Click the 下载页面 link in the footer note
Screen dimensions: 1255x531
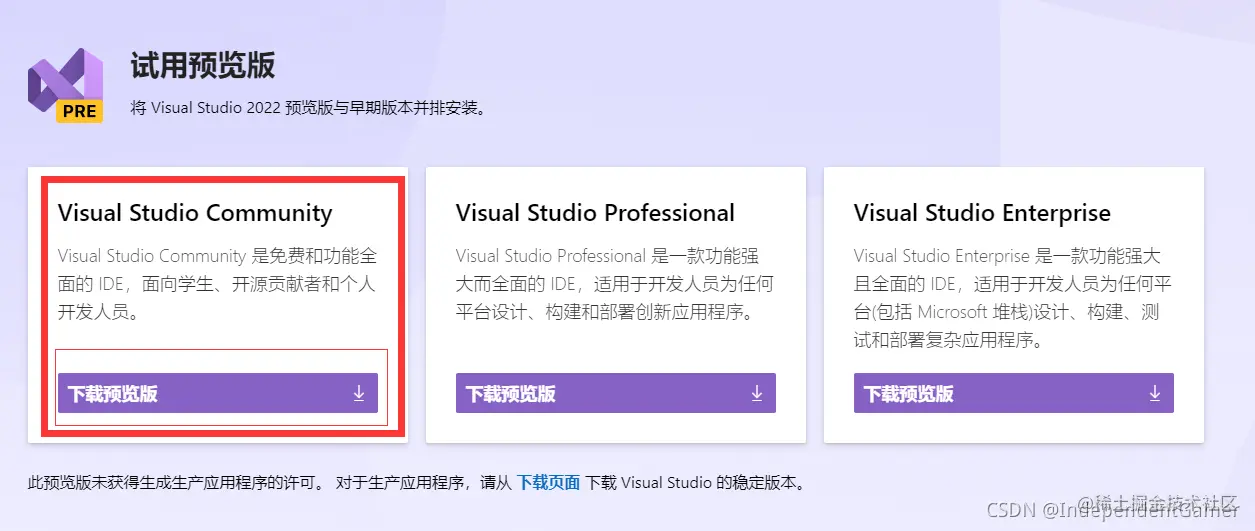(x=548, y=483)
